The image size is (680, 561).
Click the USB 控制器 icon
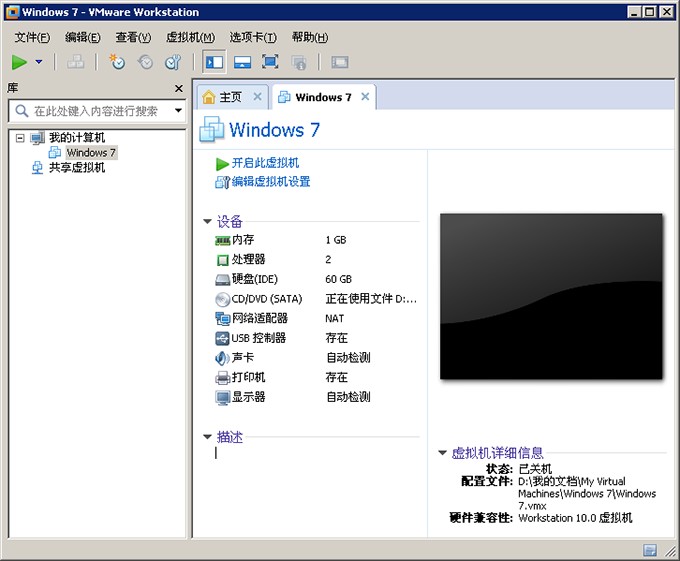[222, 338]
